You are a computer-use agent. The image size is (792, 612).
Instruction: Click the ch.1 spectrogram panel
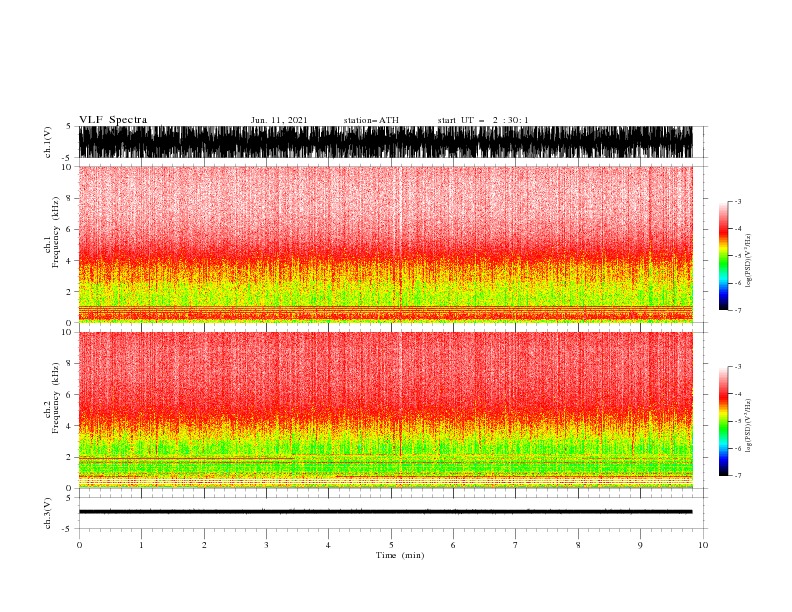pyautogui.click(x=385, y=244)
